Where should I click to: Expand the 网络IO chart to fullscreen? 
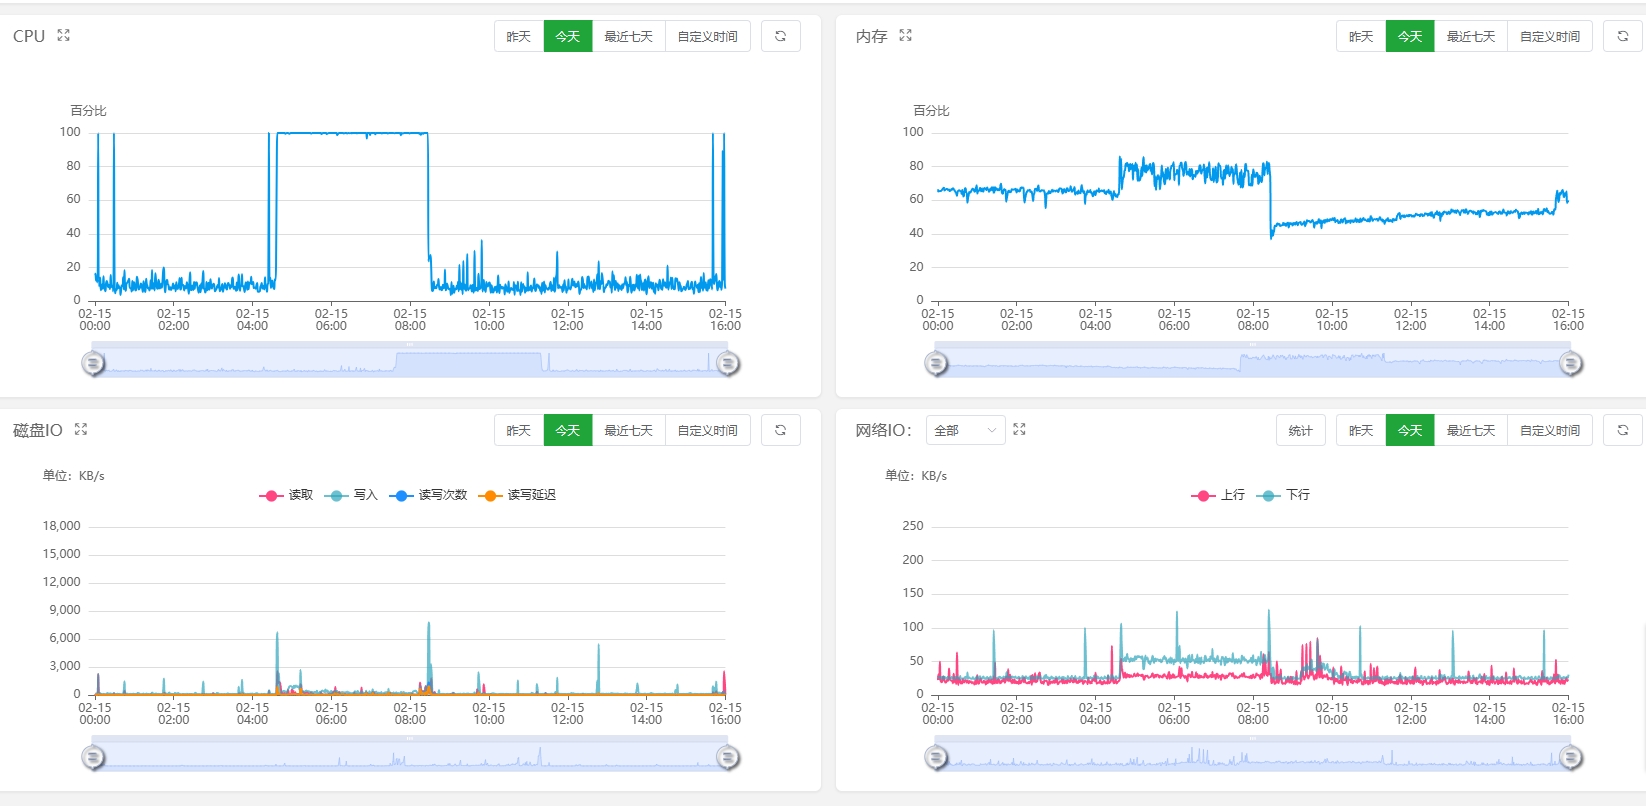1020,429
